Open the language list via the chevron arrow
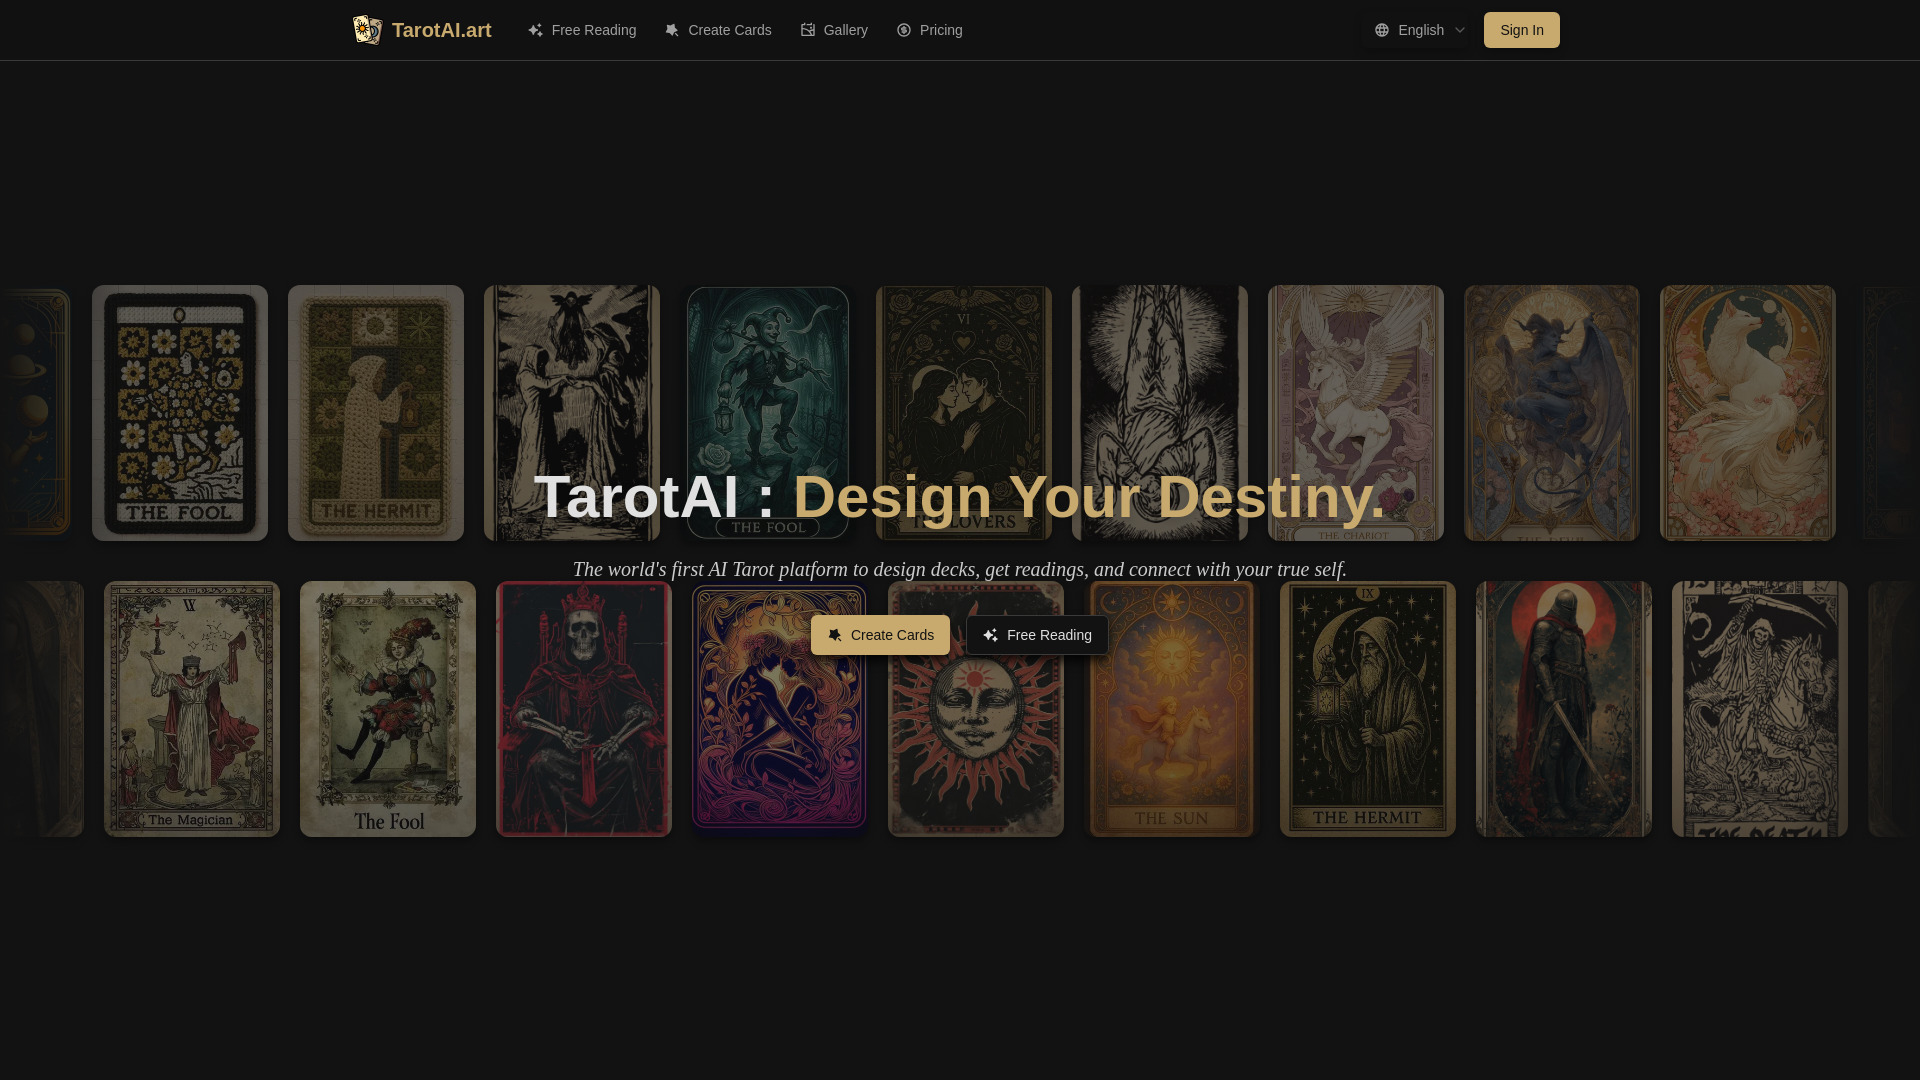Viewport: 1920px width, 1080px height. 1460,30
